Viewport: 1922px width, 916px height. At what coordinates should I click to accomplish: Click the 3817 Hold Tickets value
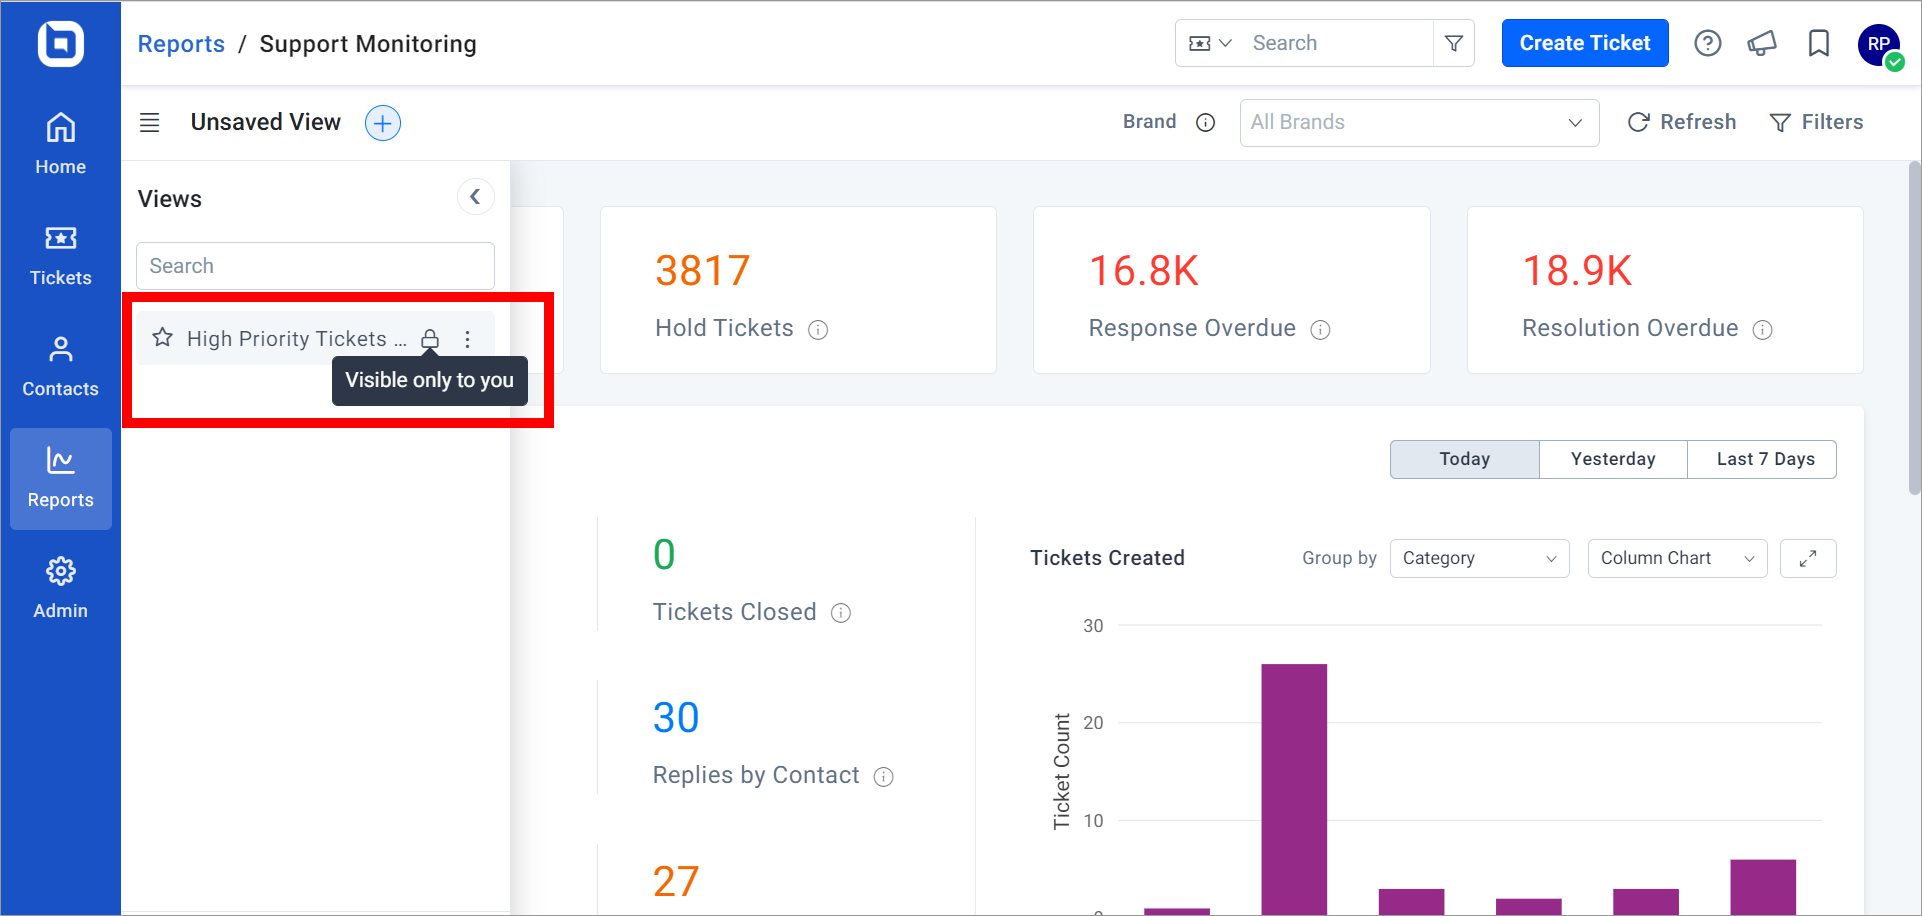[x=702, y=271]
